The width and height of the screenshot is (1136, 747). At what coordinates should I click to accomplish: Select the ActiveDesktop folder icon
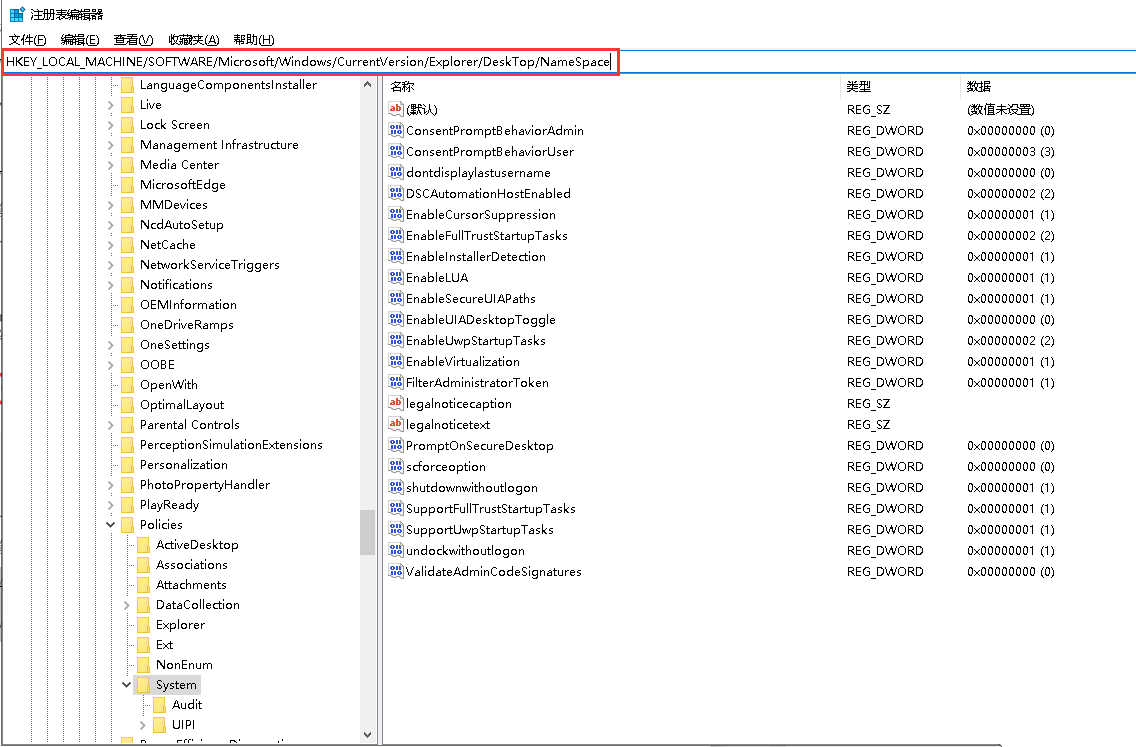pyautogui.click(x=143, y=545)
